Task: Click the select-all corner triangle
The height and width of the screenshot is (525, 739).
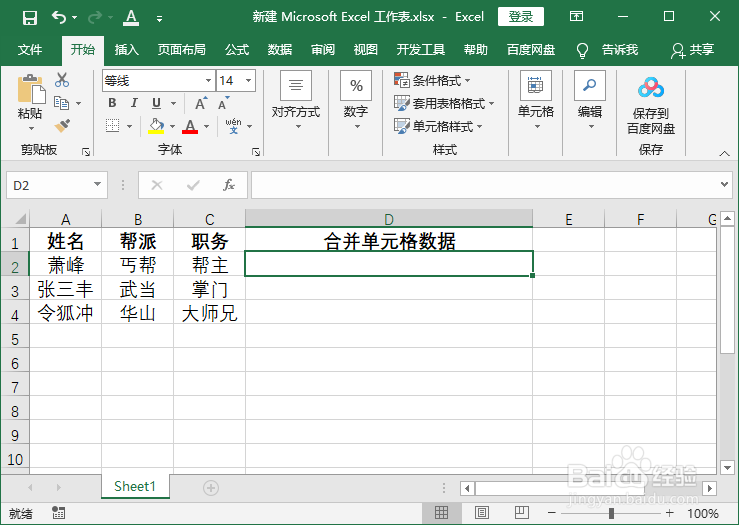Action: [19, 219]
